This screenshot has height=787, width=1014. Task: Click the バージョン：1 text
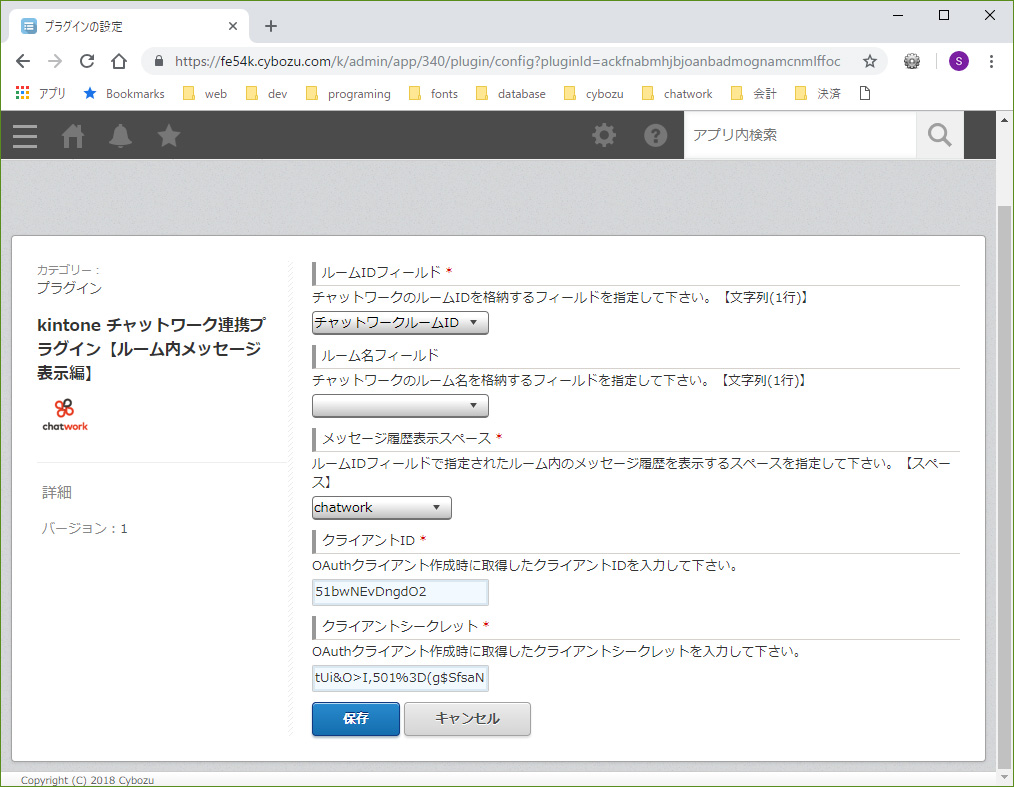point(85,528)
